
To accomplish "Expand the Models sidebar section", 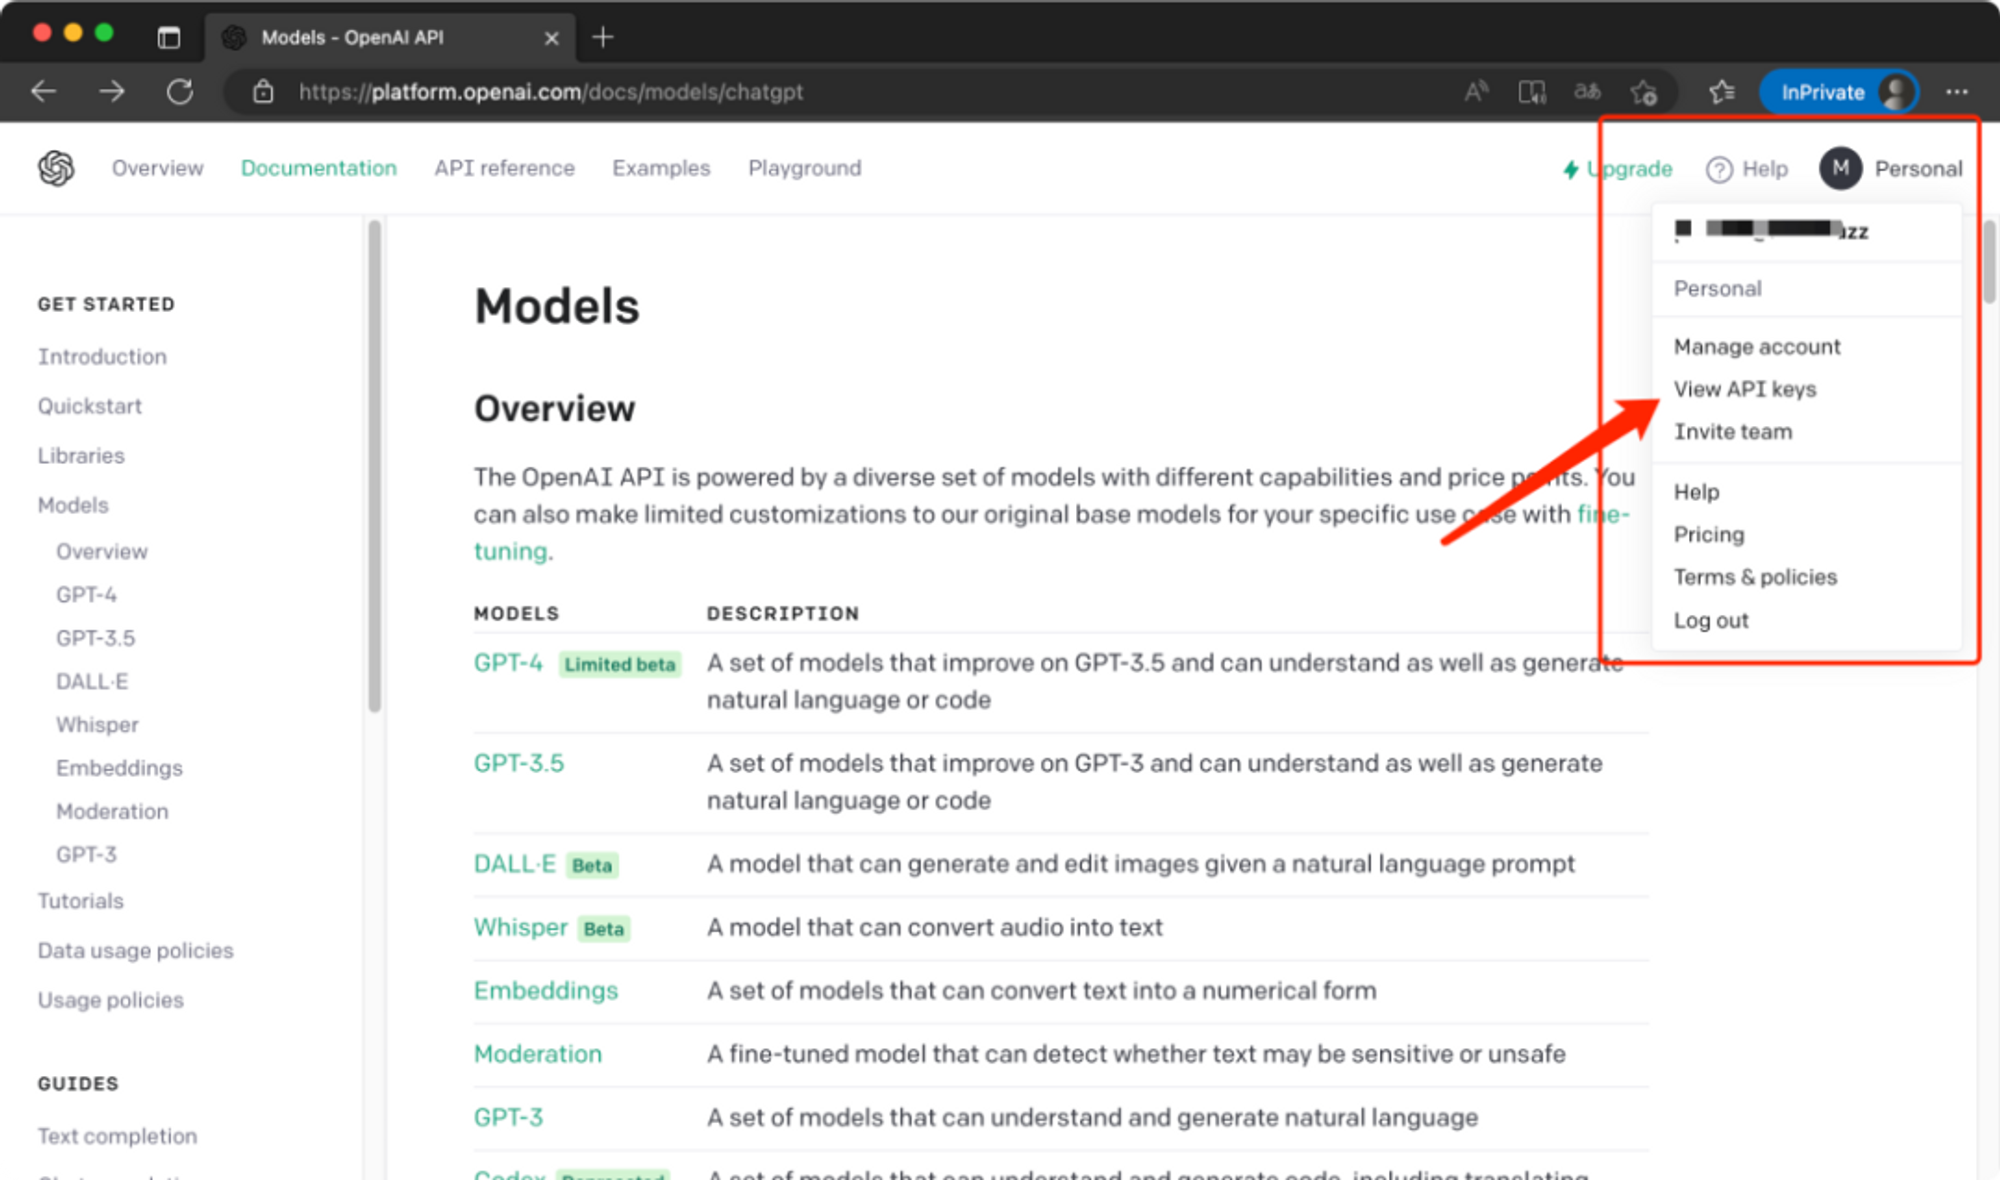I will tap(73, 505).
